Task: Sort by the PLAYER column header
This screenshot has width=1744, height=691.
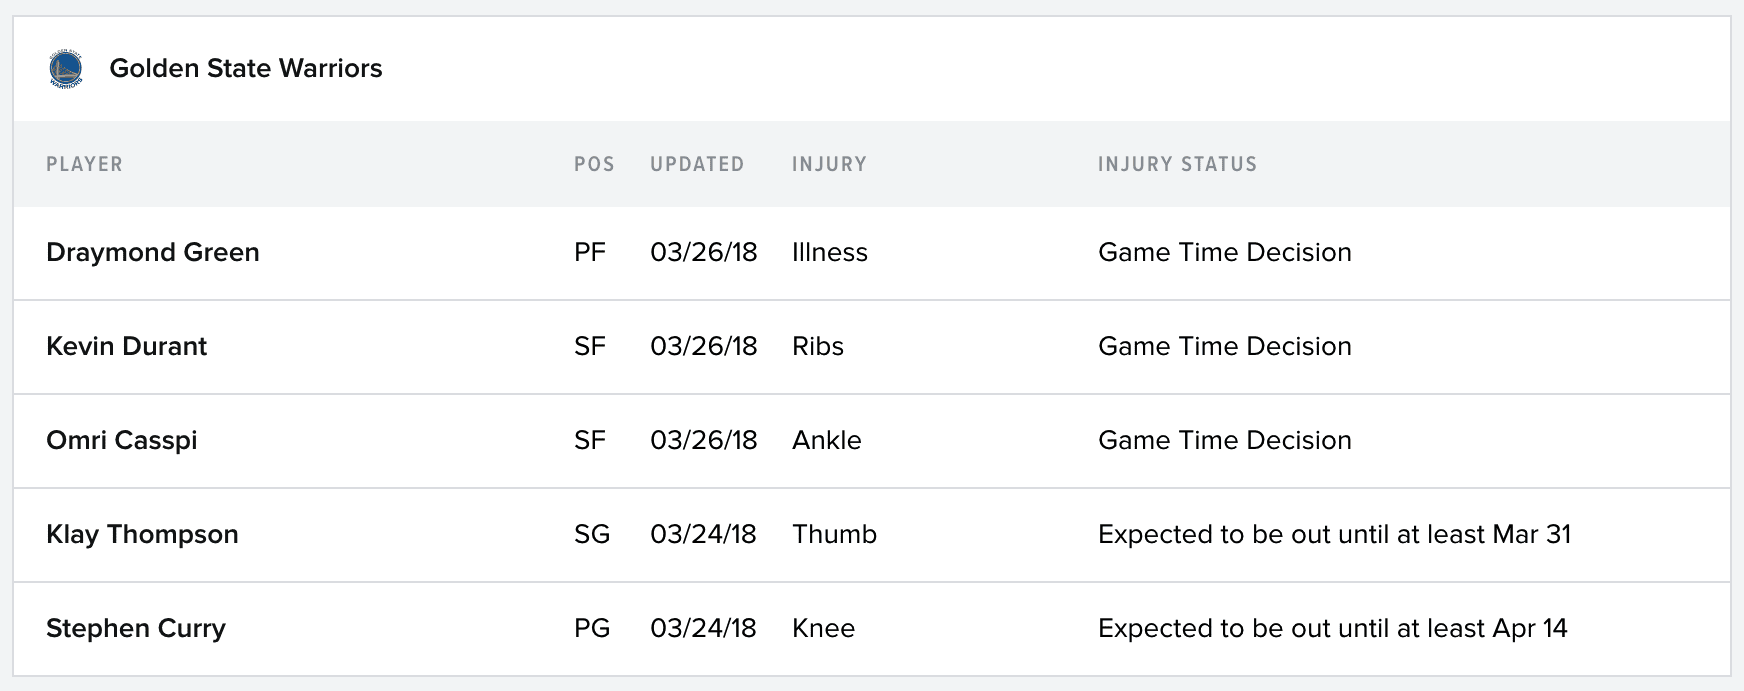Action: click(84, 164)
